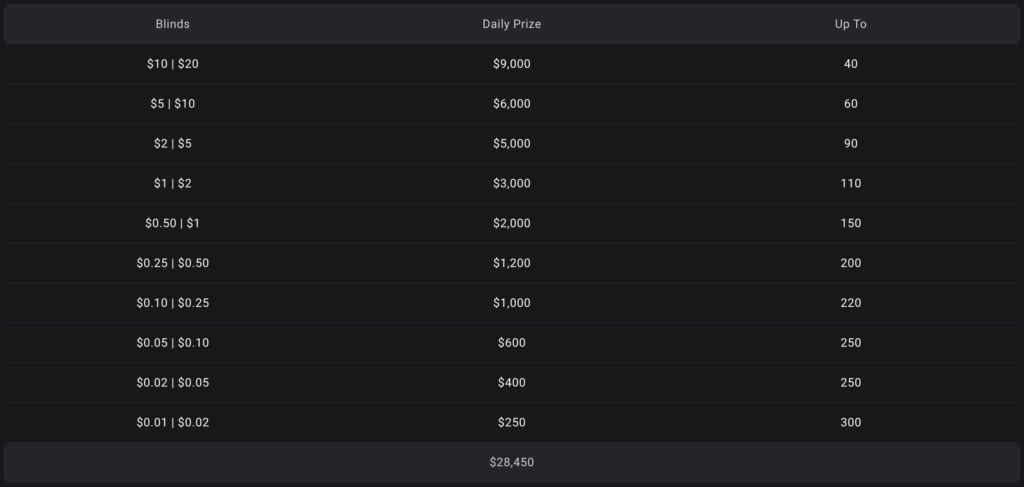Select the $0.50 | $1 blinds cell
The image size is (1024, 487).
173,223
